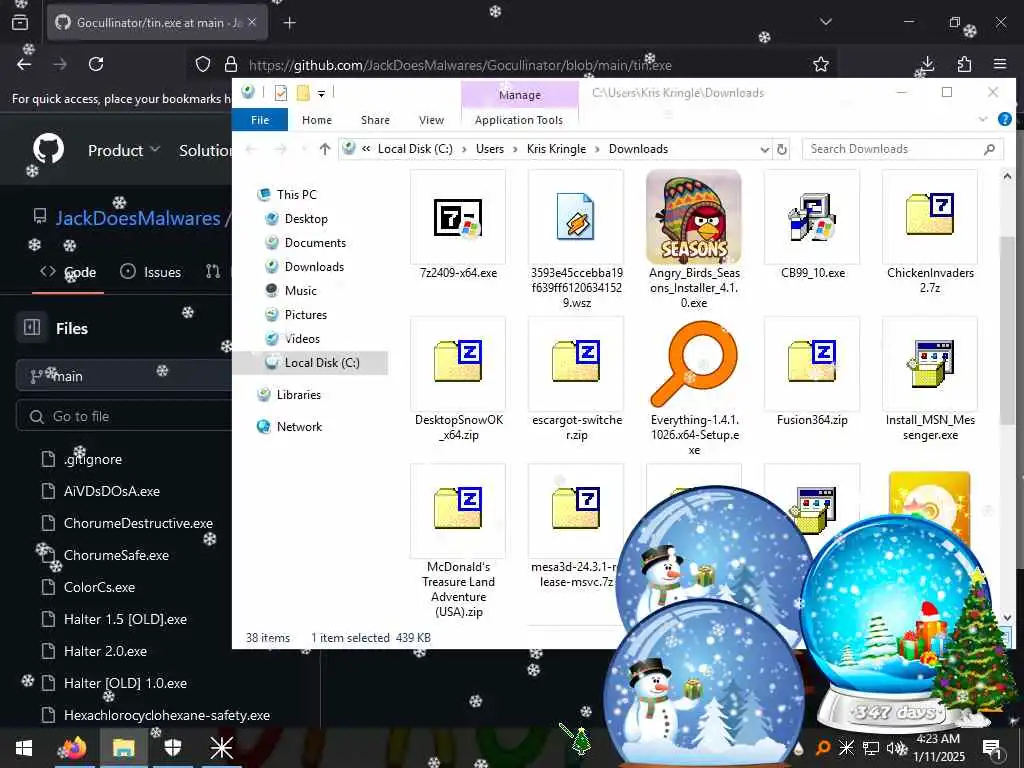Select Libraries in navigation pane
The height and width of the screenshot is (768, 1024).
coord(298,394)
